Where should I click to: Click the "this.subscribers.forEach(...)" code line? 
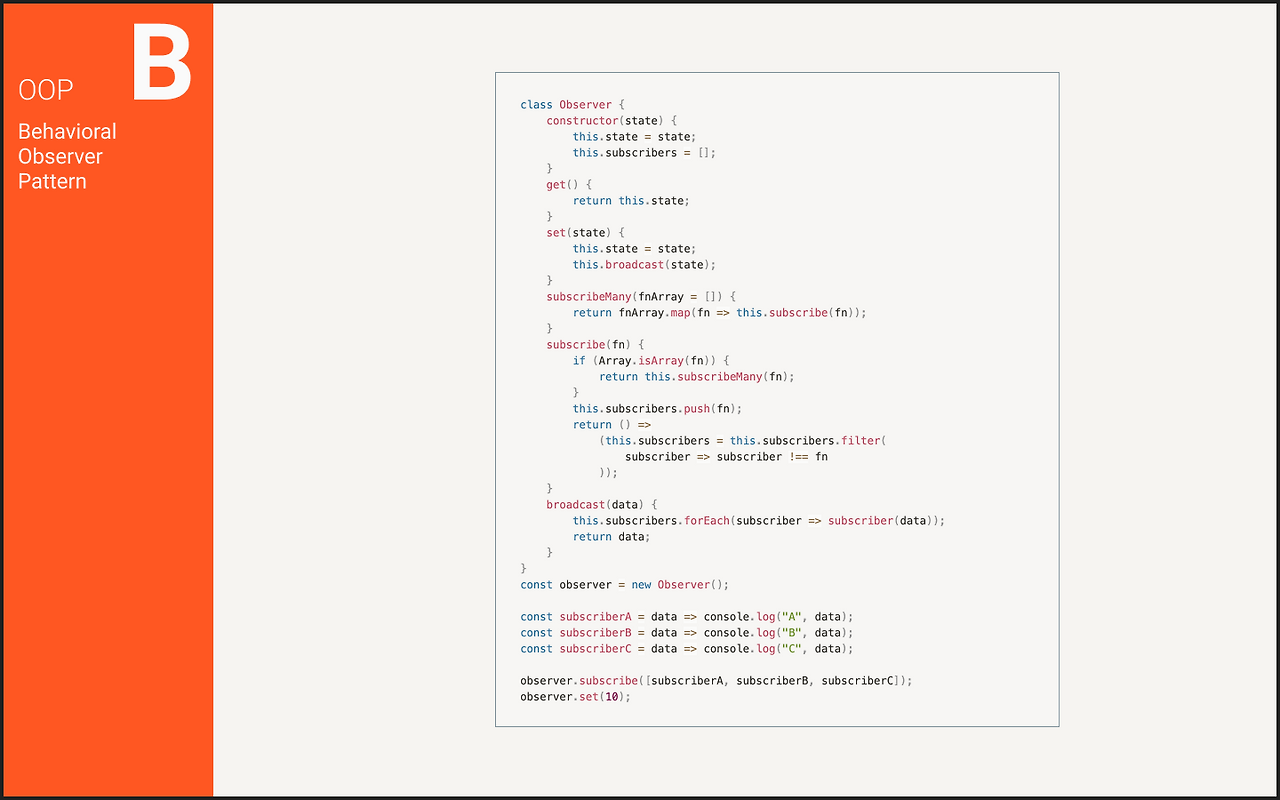coord(759,521)
